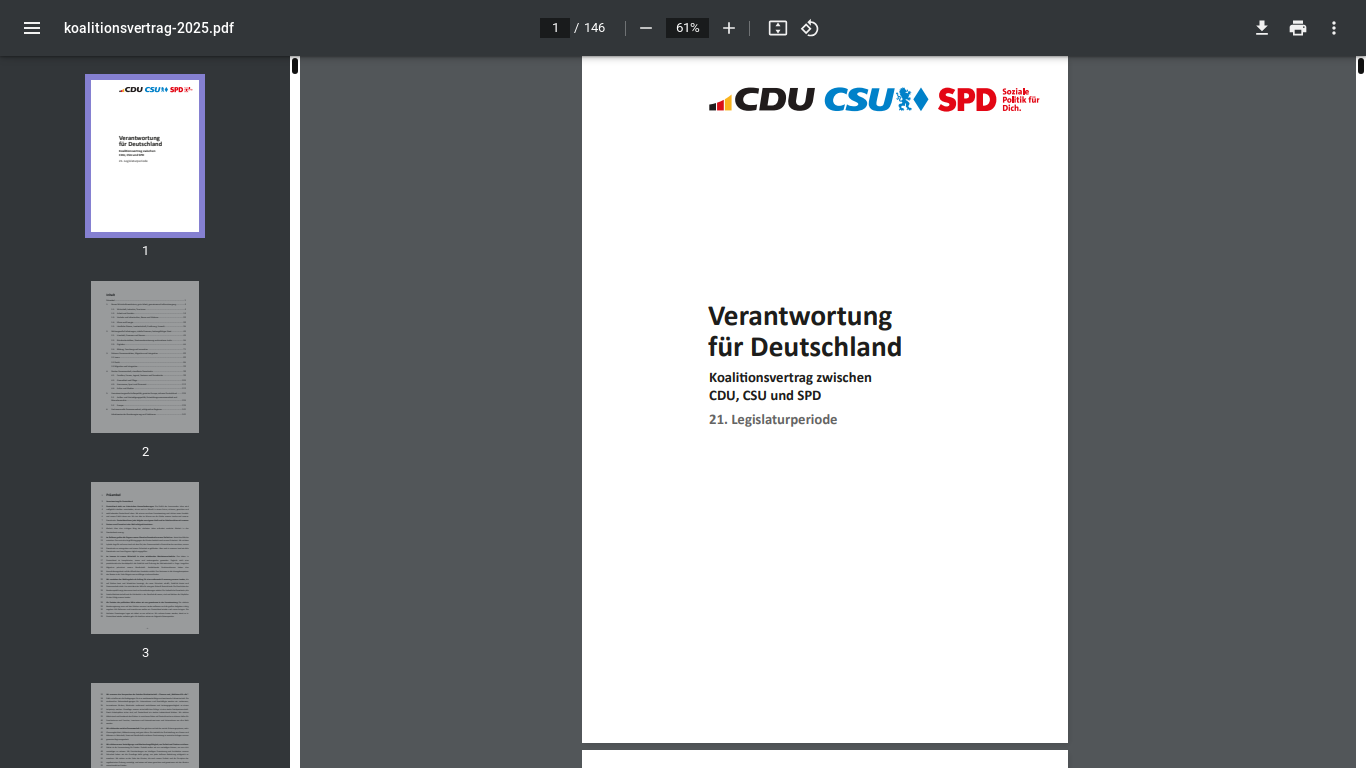Click the thumbnail sidebar scrollbar handle
Screen dimensions: 1366x768
(x=295, y=66)
